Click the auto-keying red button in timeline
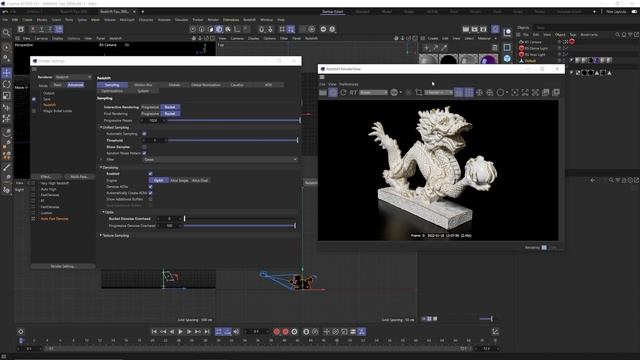This screenshot has width=640, height=360. (x=285, y=332)
